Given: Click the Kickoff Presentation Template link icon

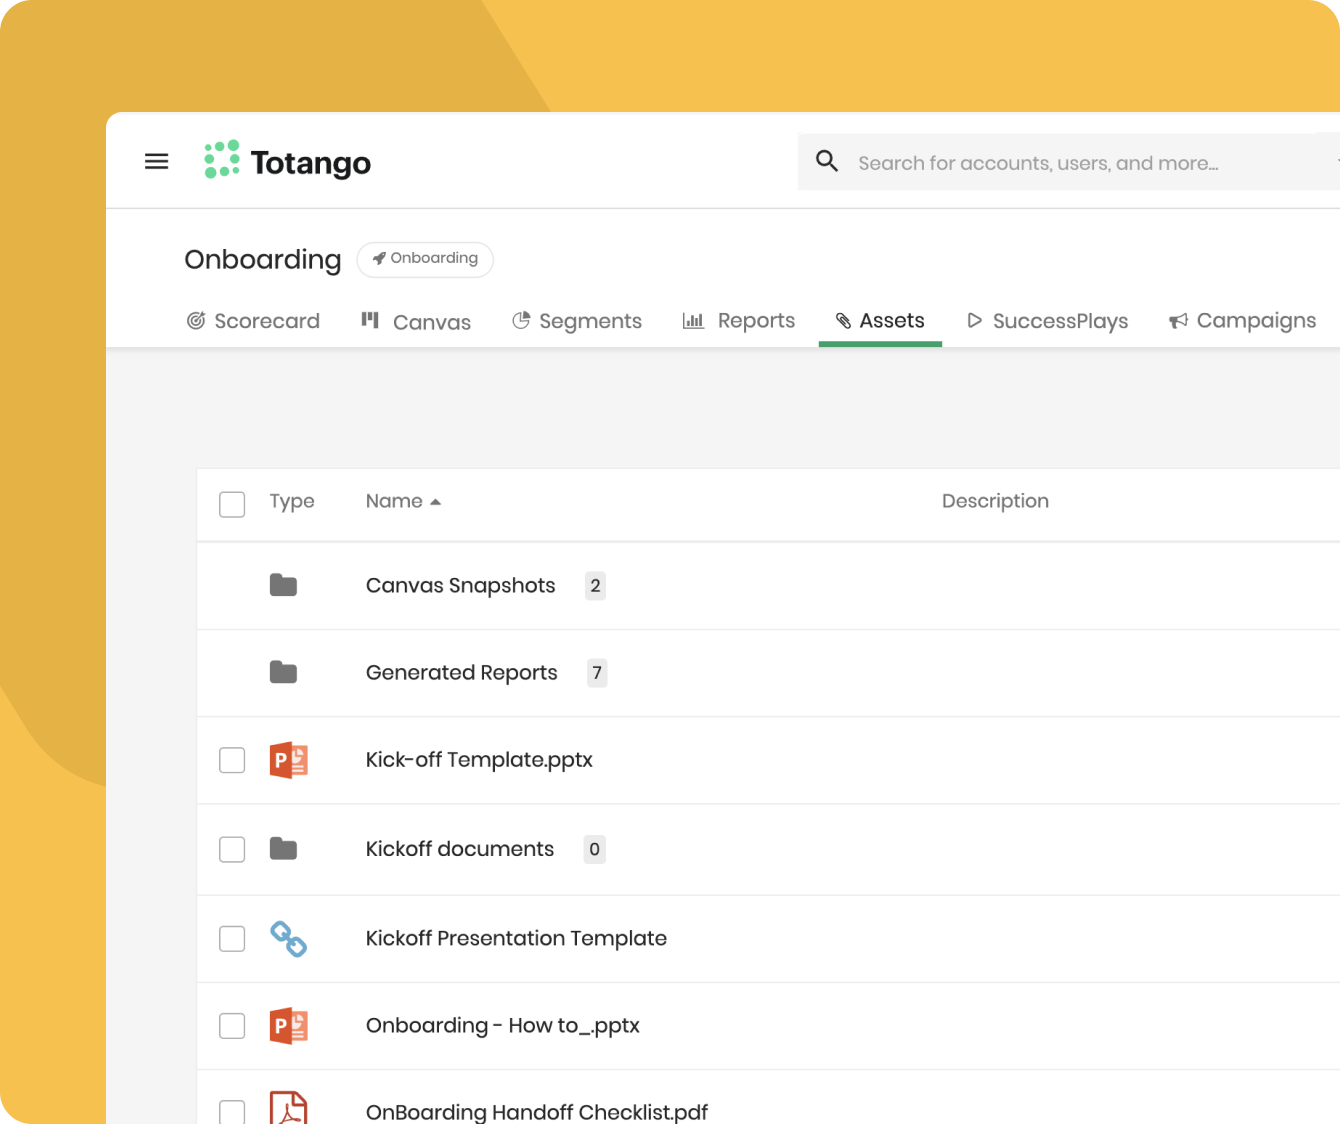Looking at the screenshot, I should 289,939.
